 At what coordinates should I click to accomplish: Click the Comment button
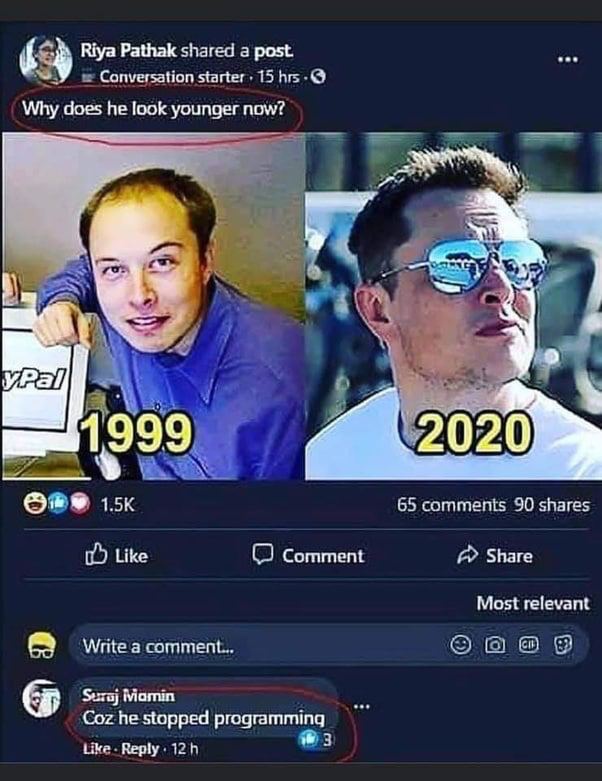point(308,555)
